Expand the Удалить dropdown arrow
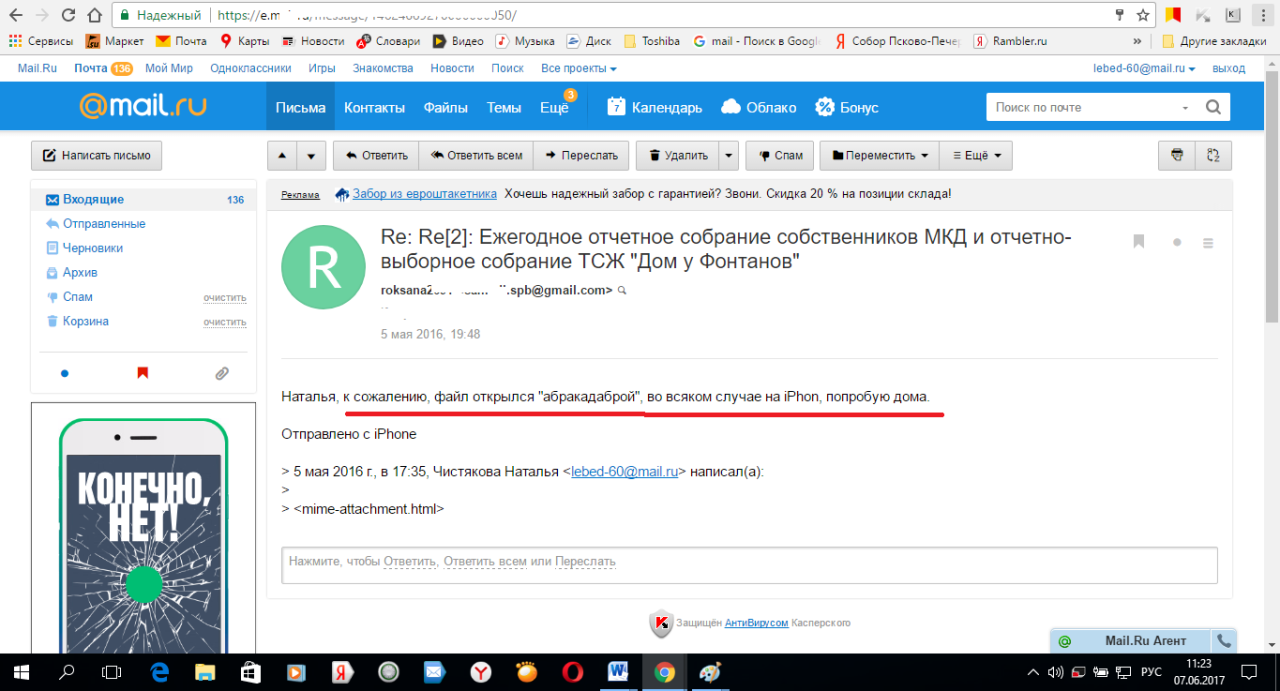The width and height of the screenshot is (1280, 691). tap(729, 156)
